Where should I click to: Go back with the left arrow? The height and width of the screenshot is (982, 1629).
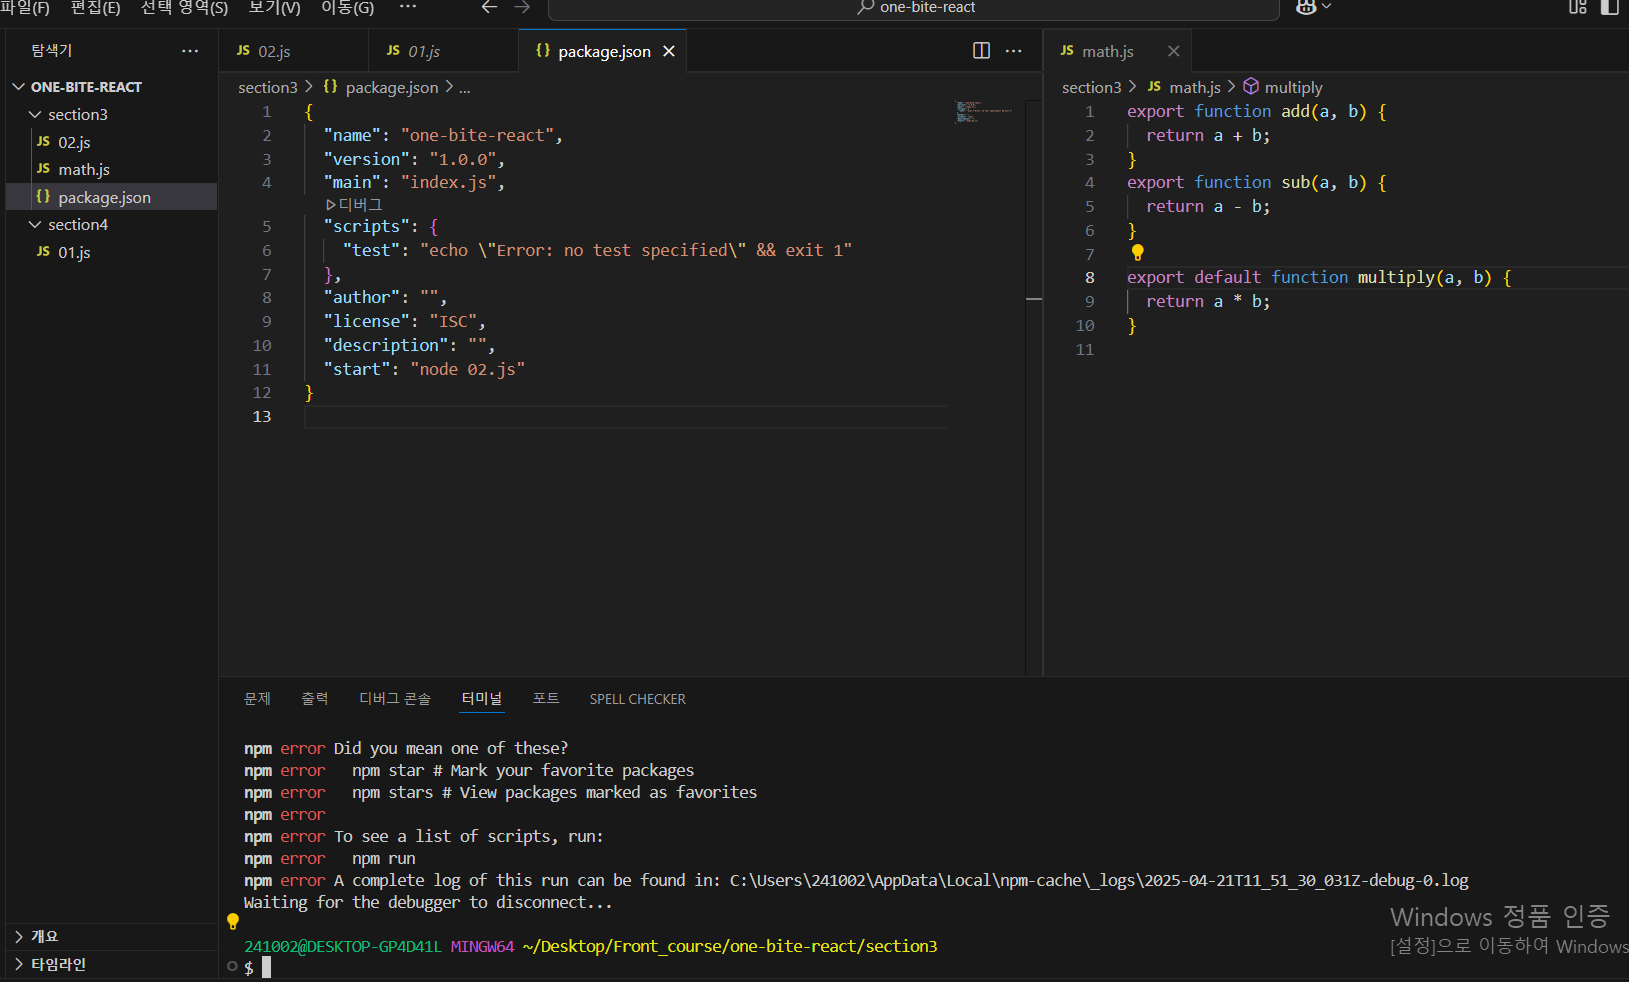click(489, 7)
